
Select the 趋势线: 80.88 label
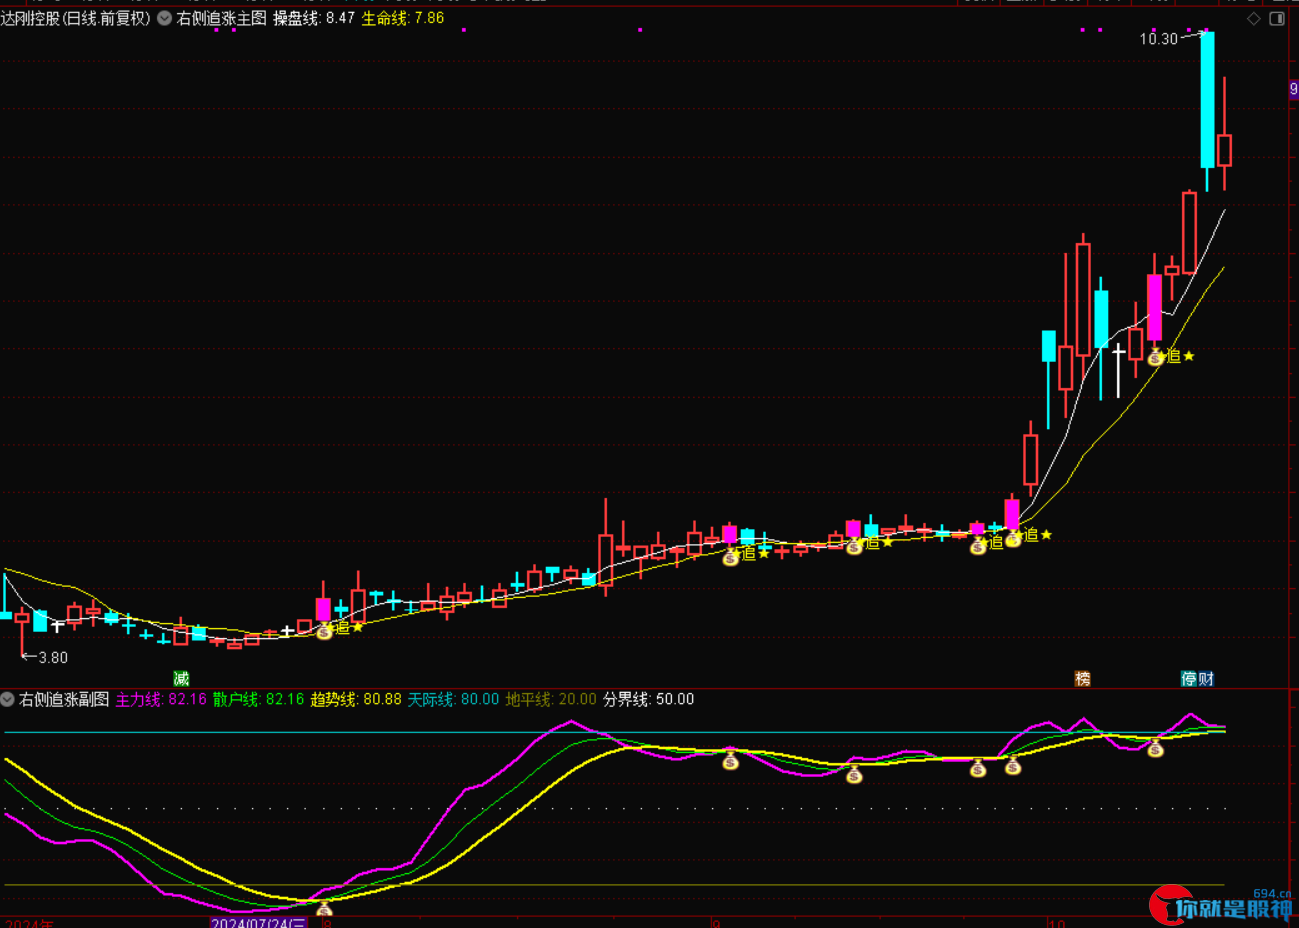click(x=356, y=699)
